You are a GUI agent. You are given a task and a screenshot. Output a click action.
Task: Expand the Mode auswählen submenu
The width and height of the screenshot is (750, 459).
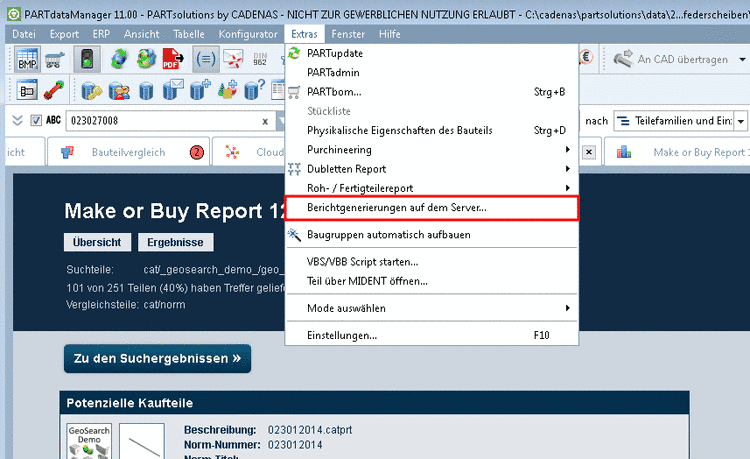(567, 308)
